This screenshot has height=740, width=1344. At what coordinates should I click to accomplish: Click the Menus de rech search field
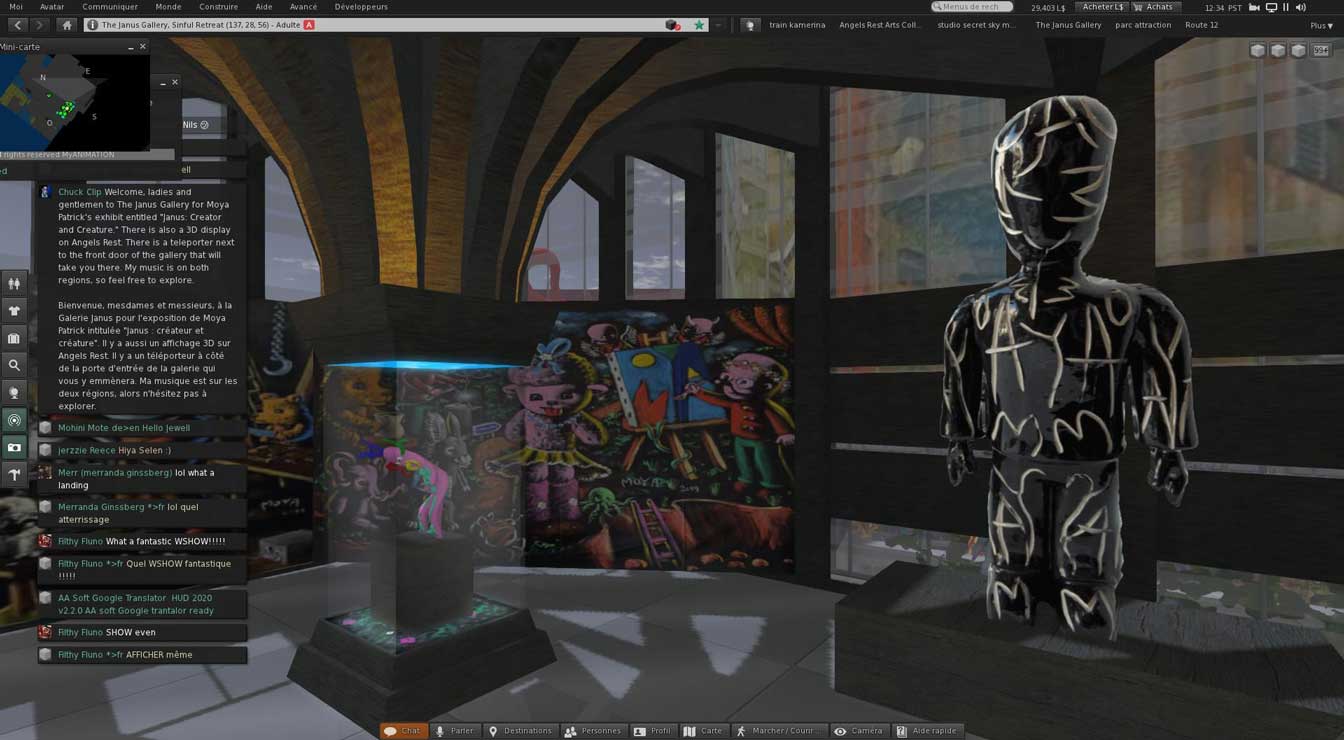click(x=971, y=7)
